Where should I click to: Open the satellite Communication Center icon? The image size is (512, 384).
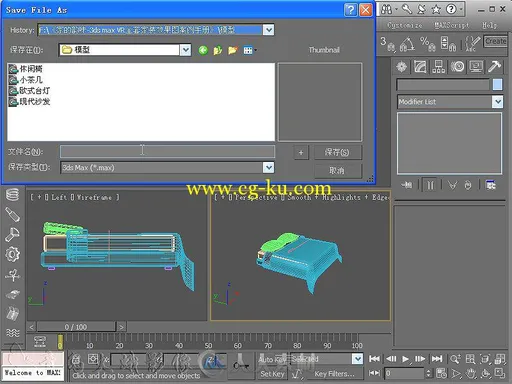coord(421,9)
